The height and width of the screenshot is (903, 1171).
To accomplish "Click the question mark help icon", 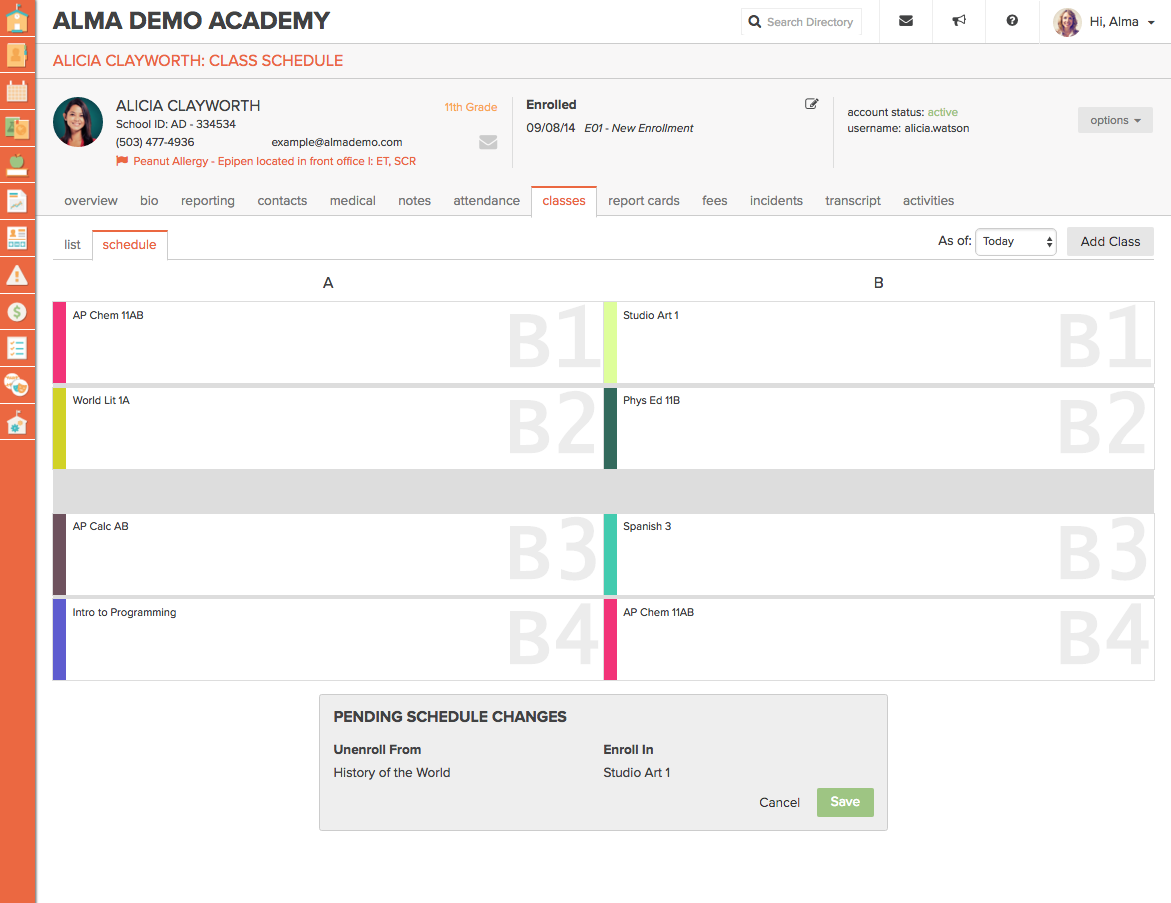I will tap(1012, 21).
